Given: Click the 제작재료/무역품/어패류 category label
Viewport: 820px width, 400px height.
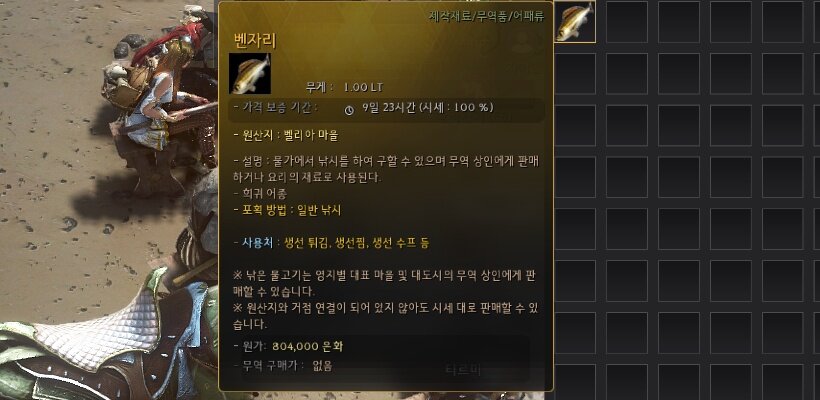Looking at the screenshot, I should point(486,17).
